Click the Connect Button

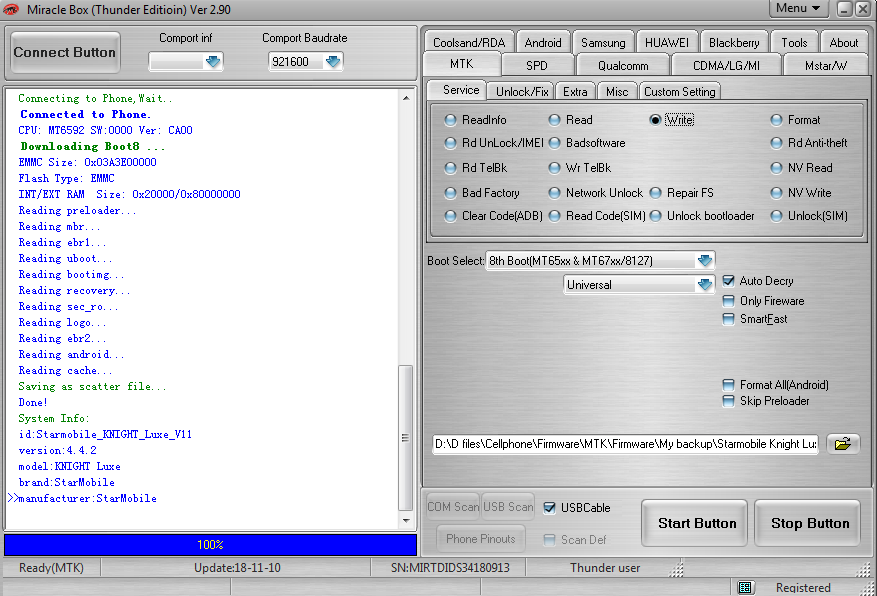65,53
